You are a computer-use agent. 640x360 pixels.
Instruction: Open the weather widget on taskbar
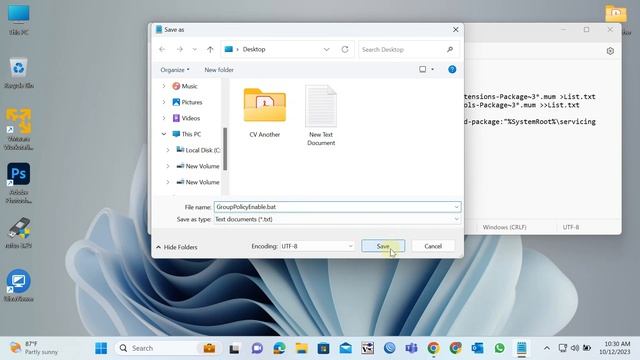click(34, 348)
